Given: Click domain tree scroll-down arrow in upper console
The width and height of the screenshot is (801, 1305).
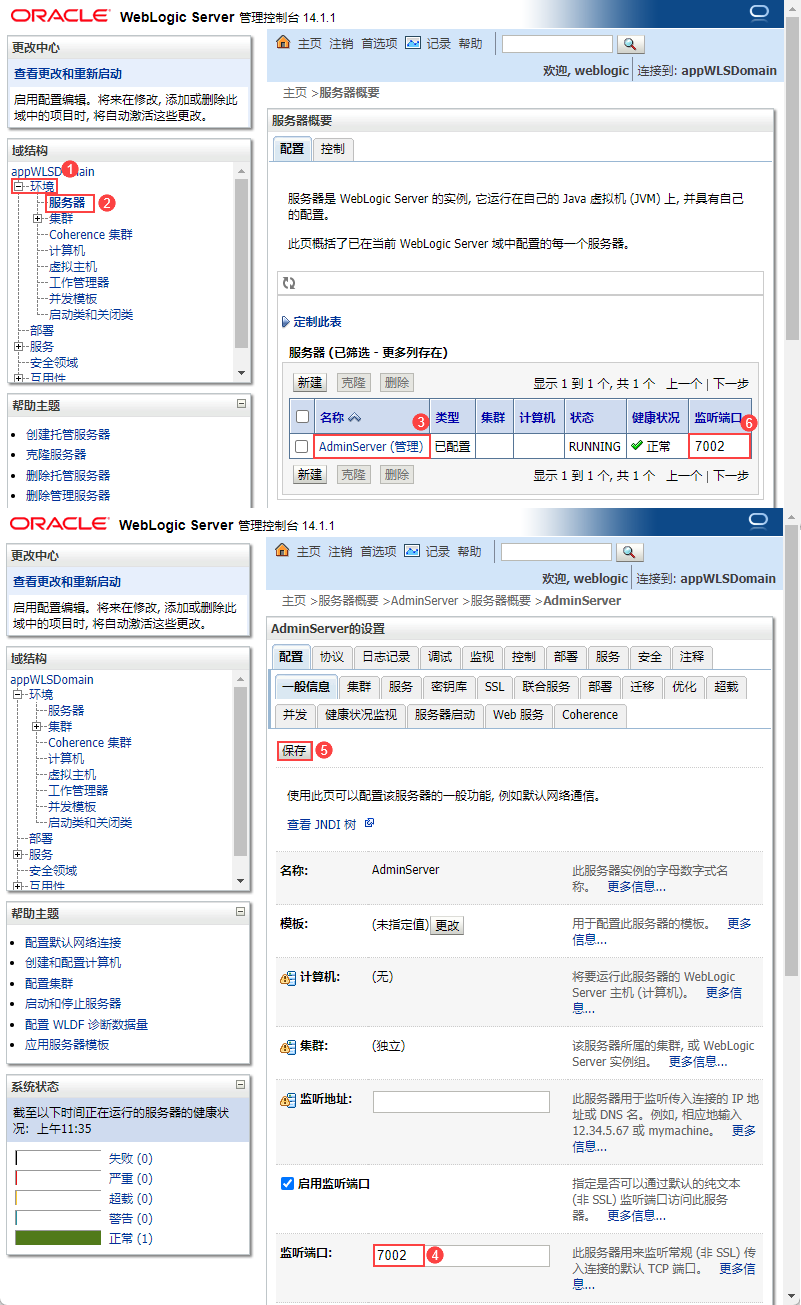Looking at the screenshot, I should (240, 372).
